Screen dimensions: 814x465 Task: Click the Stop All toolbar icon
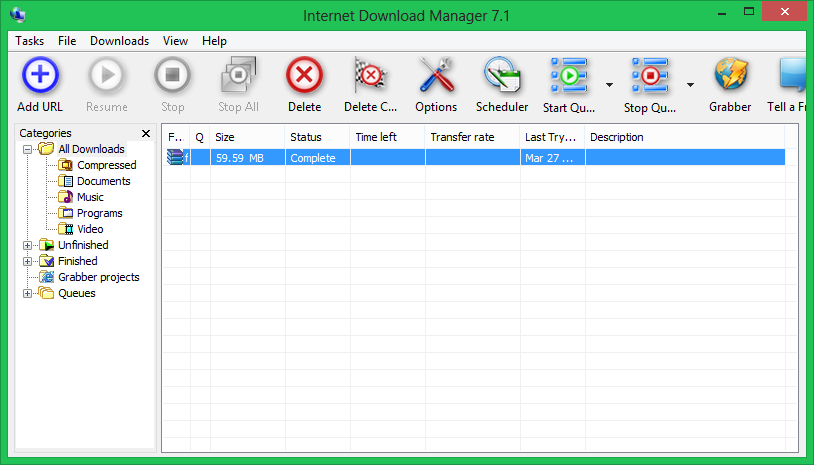point(238,75)
